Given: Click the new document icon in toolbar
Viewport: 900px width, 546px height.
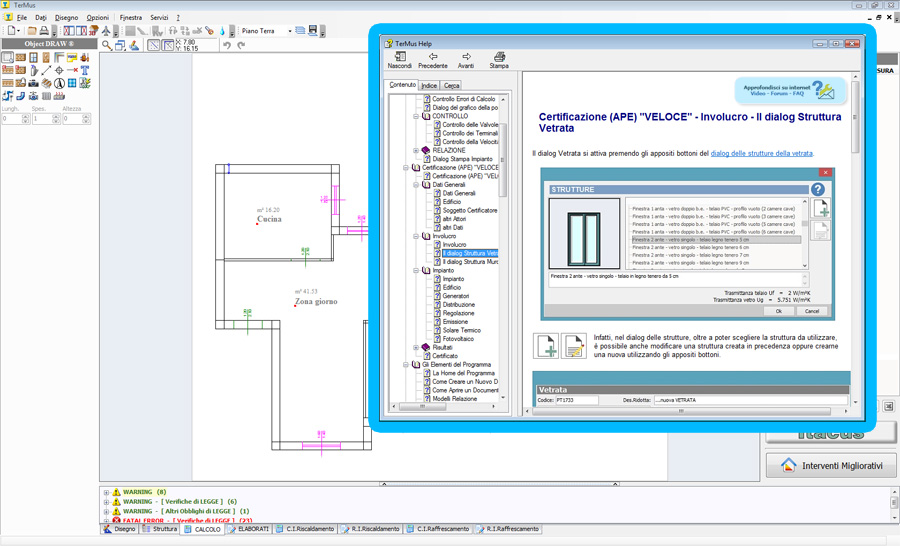Looking at the screenshot, I should pos(11,30).
